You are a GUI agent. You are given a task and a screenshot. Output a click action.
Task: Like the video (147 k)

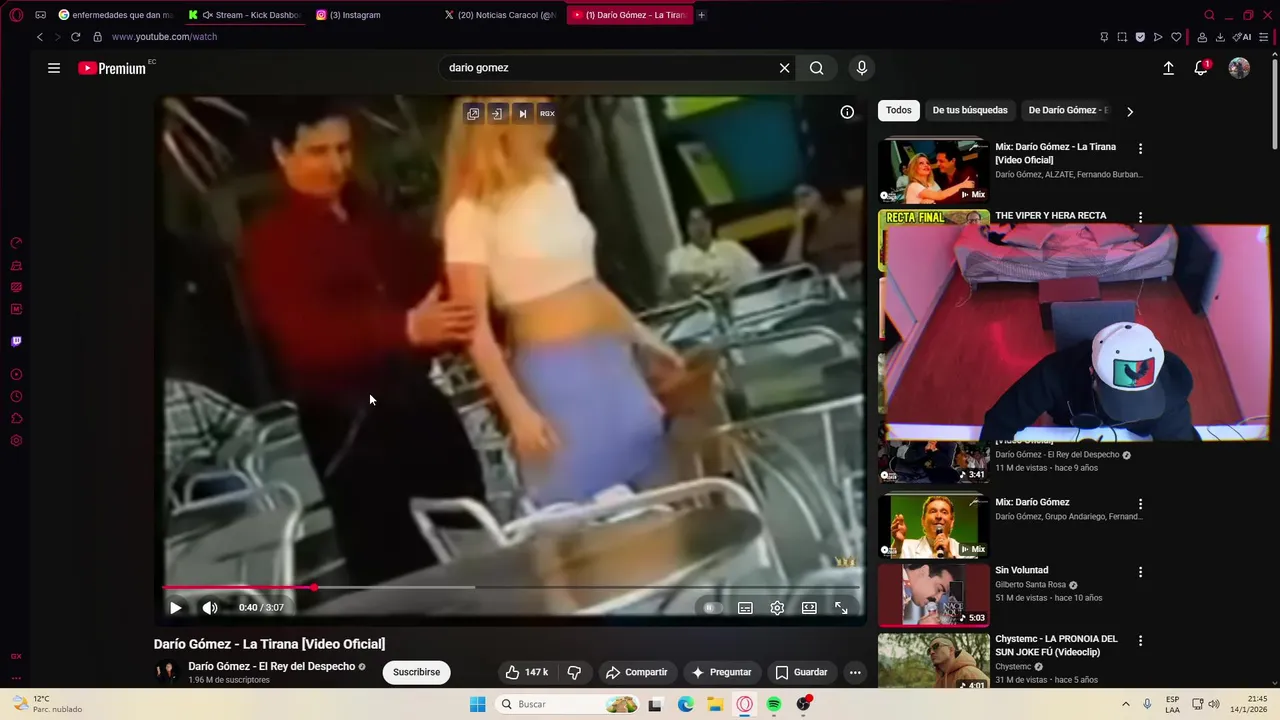(x=528, y=672)
